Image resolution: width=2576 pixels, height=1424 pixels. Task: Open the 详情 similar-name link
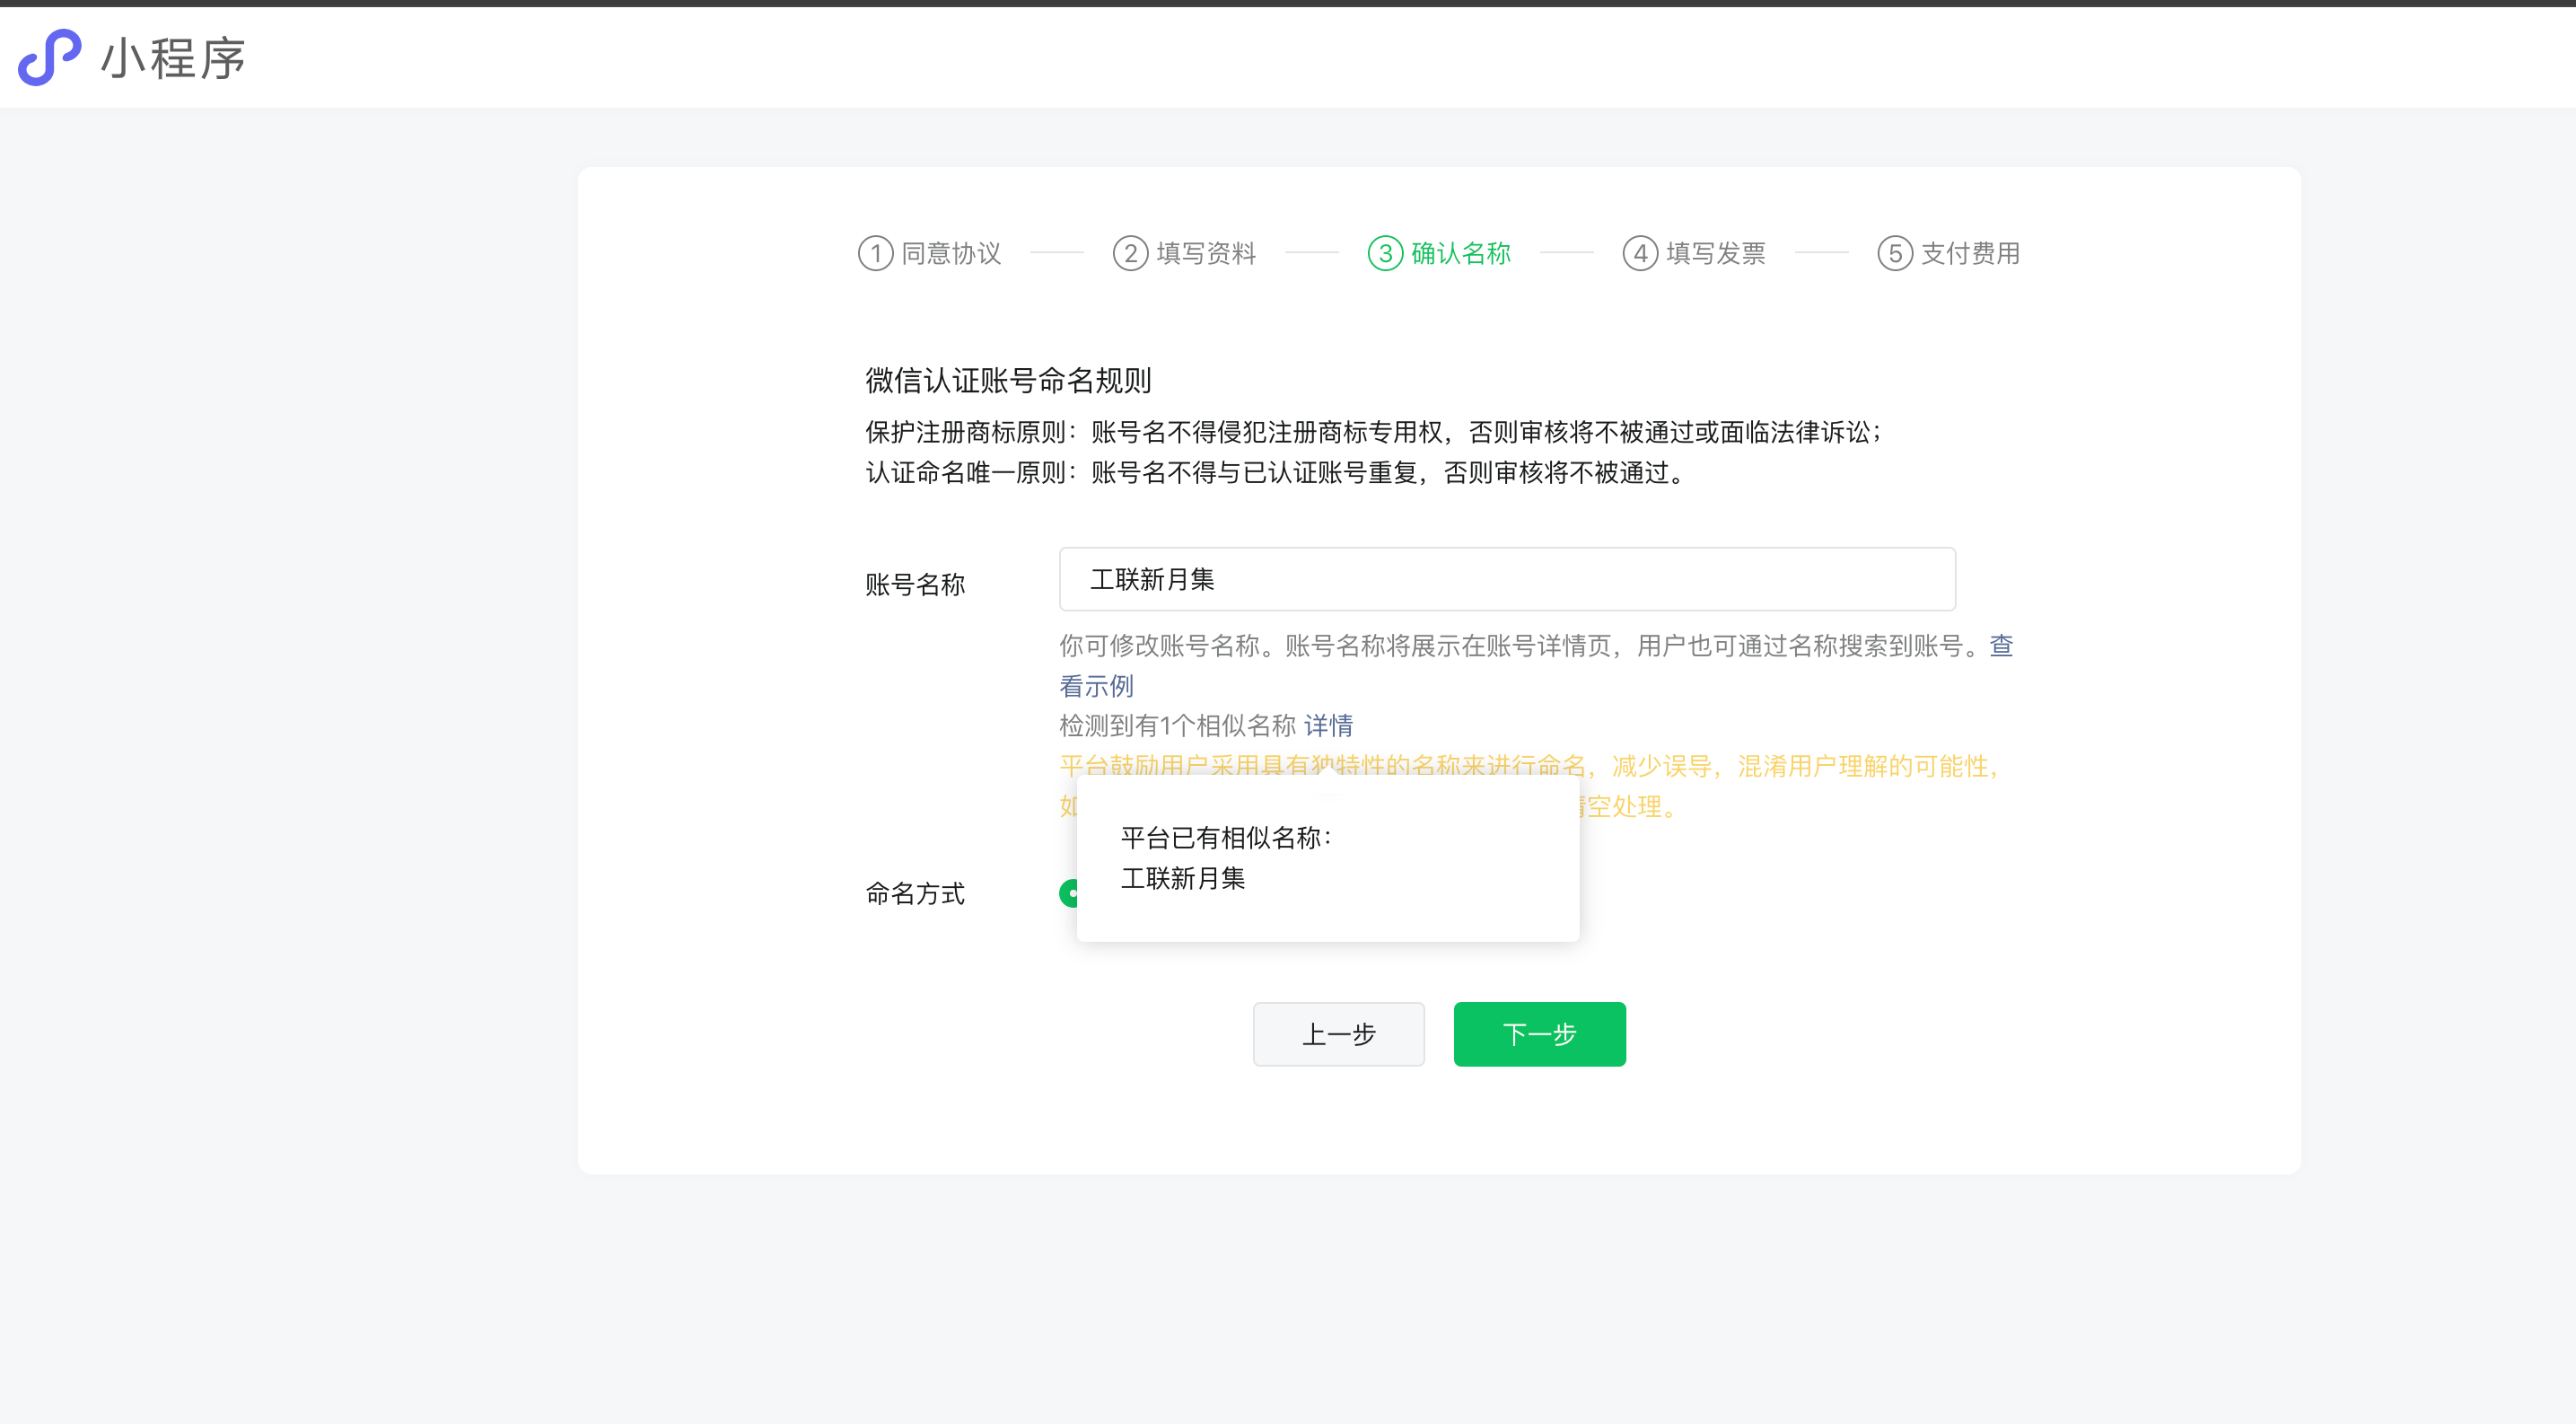point(1328,725)
